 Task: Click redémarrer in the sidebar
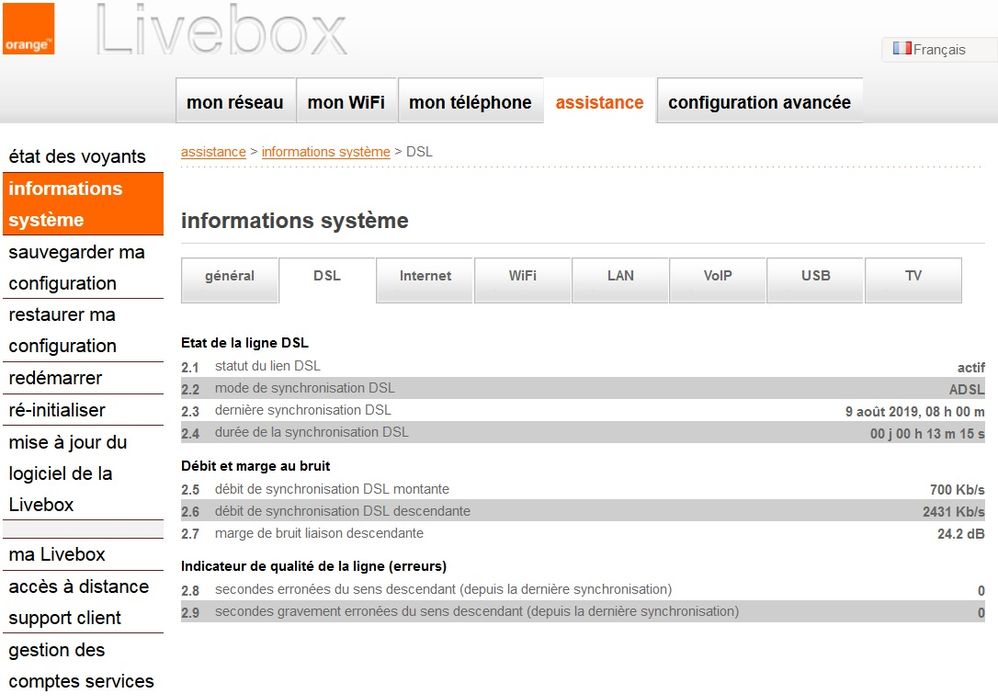tap(56, 378)
